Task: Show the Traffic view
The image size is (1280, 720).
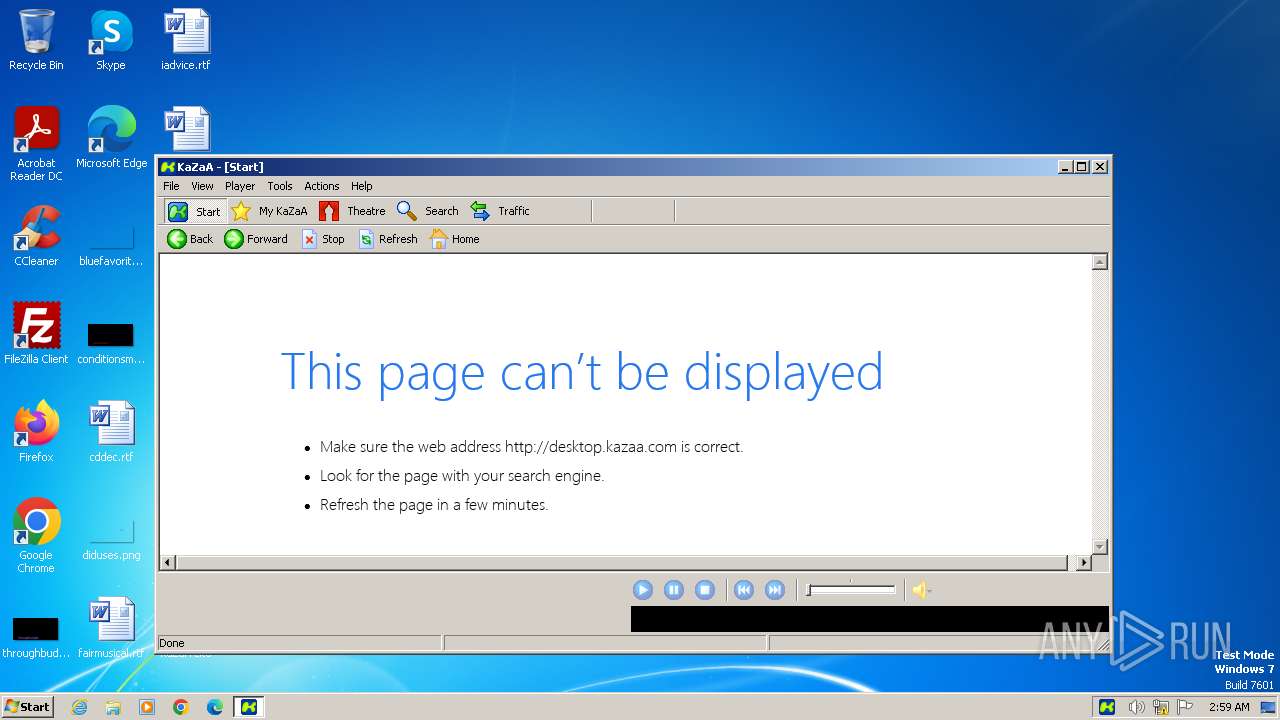Action: pyautogui.click(x=500, y=211)
